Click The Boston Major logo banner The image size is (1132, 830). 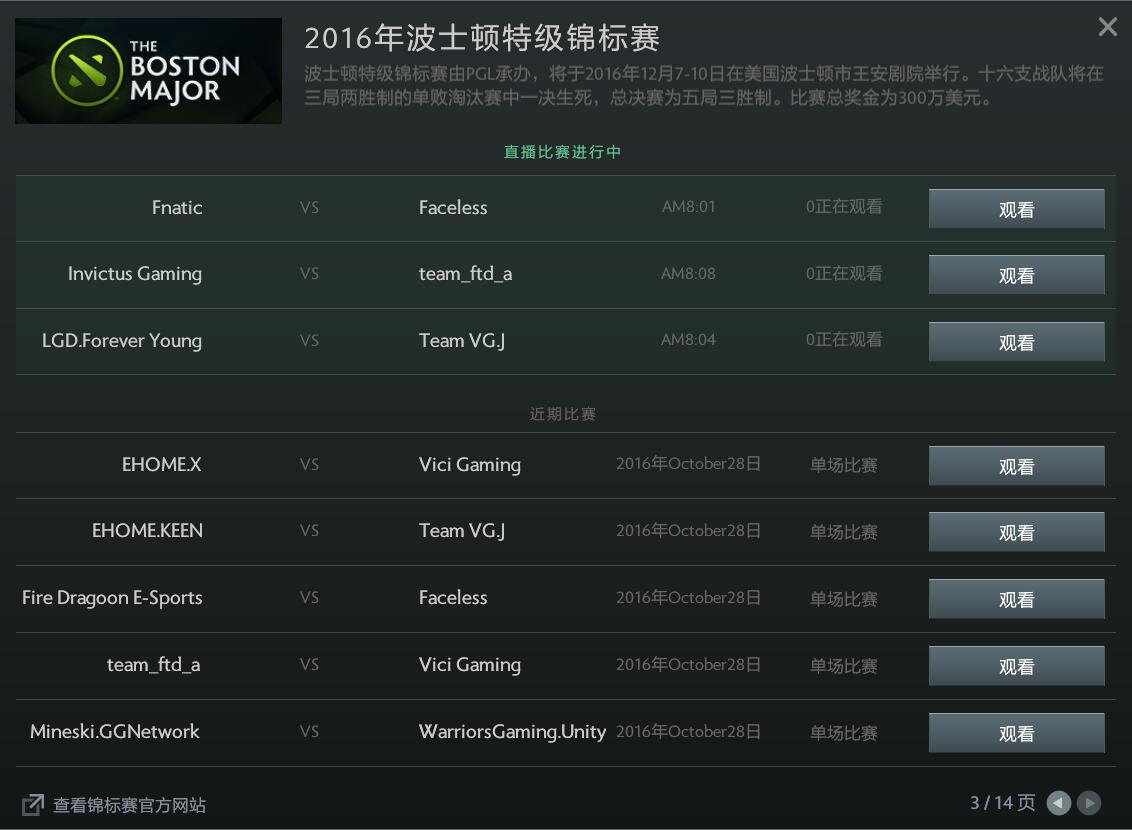148,71
